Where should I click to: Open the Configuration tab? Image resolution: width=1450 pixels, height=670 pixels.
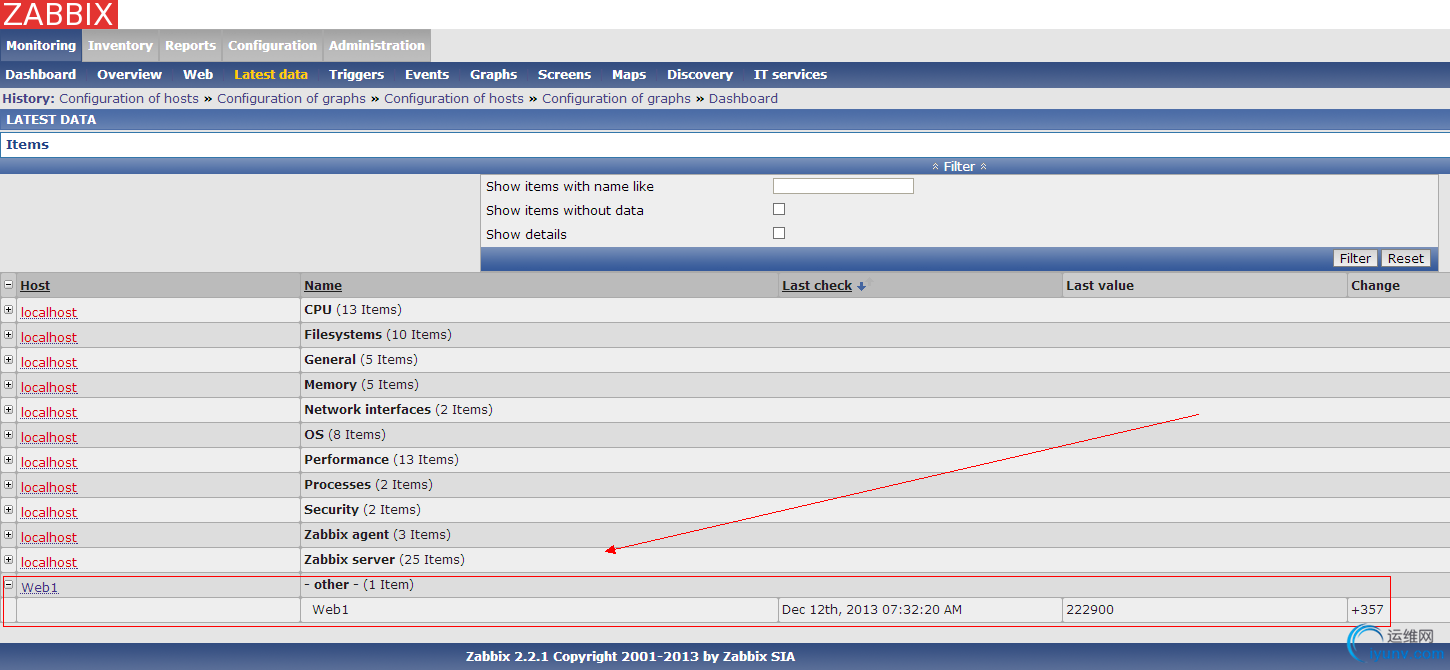[272, 46]
